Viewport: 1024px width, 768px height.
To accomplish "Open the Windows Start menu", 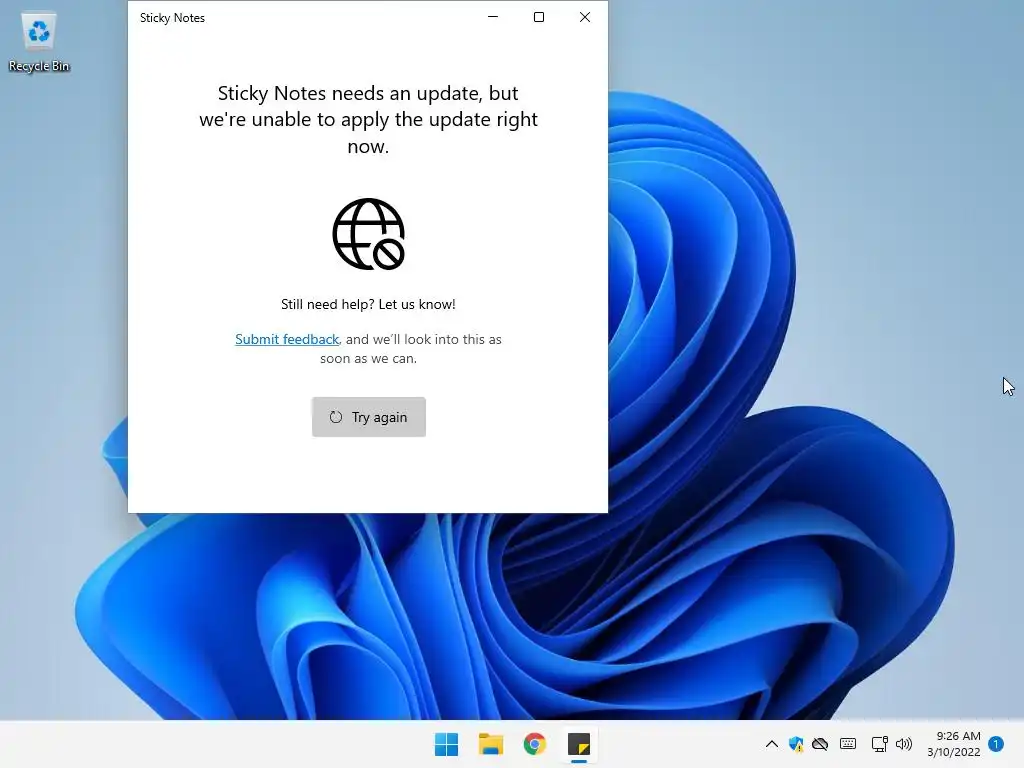I will 447,744.
